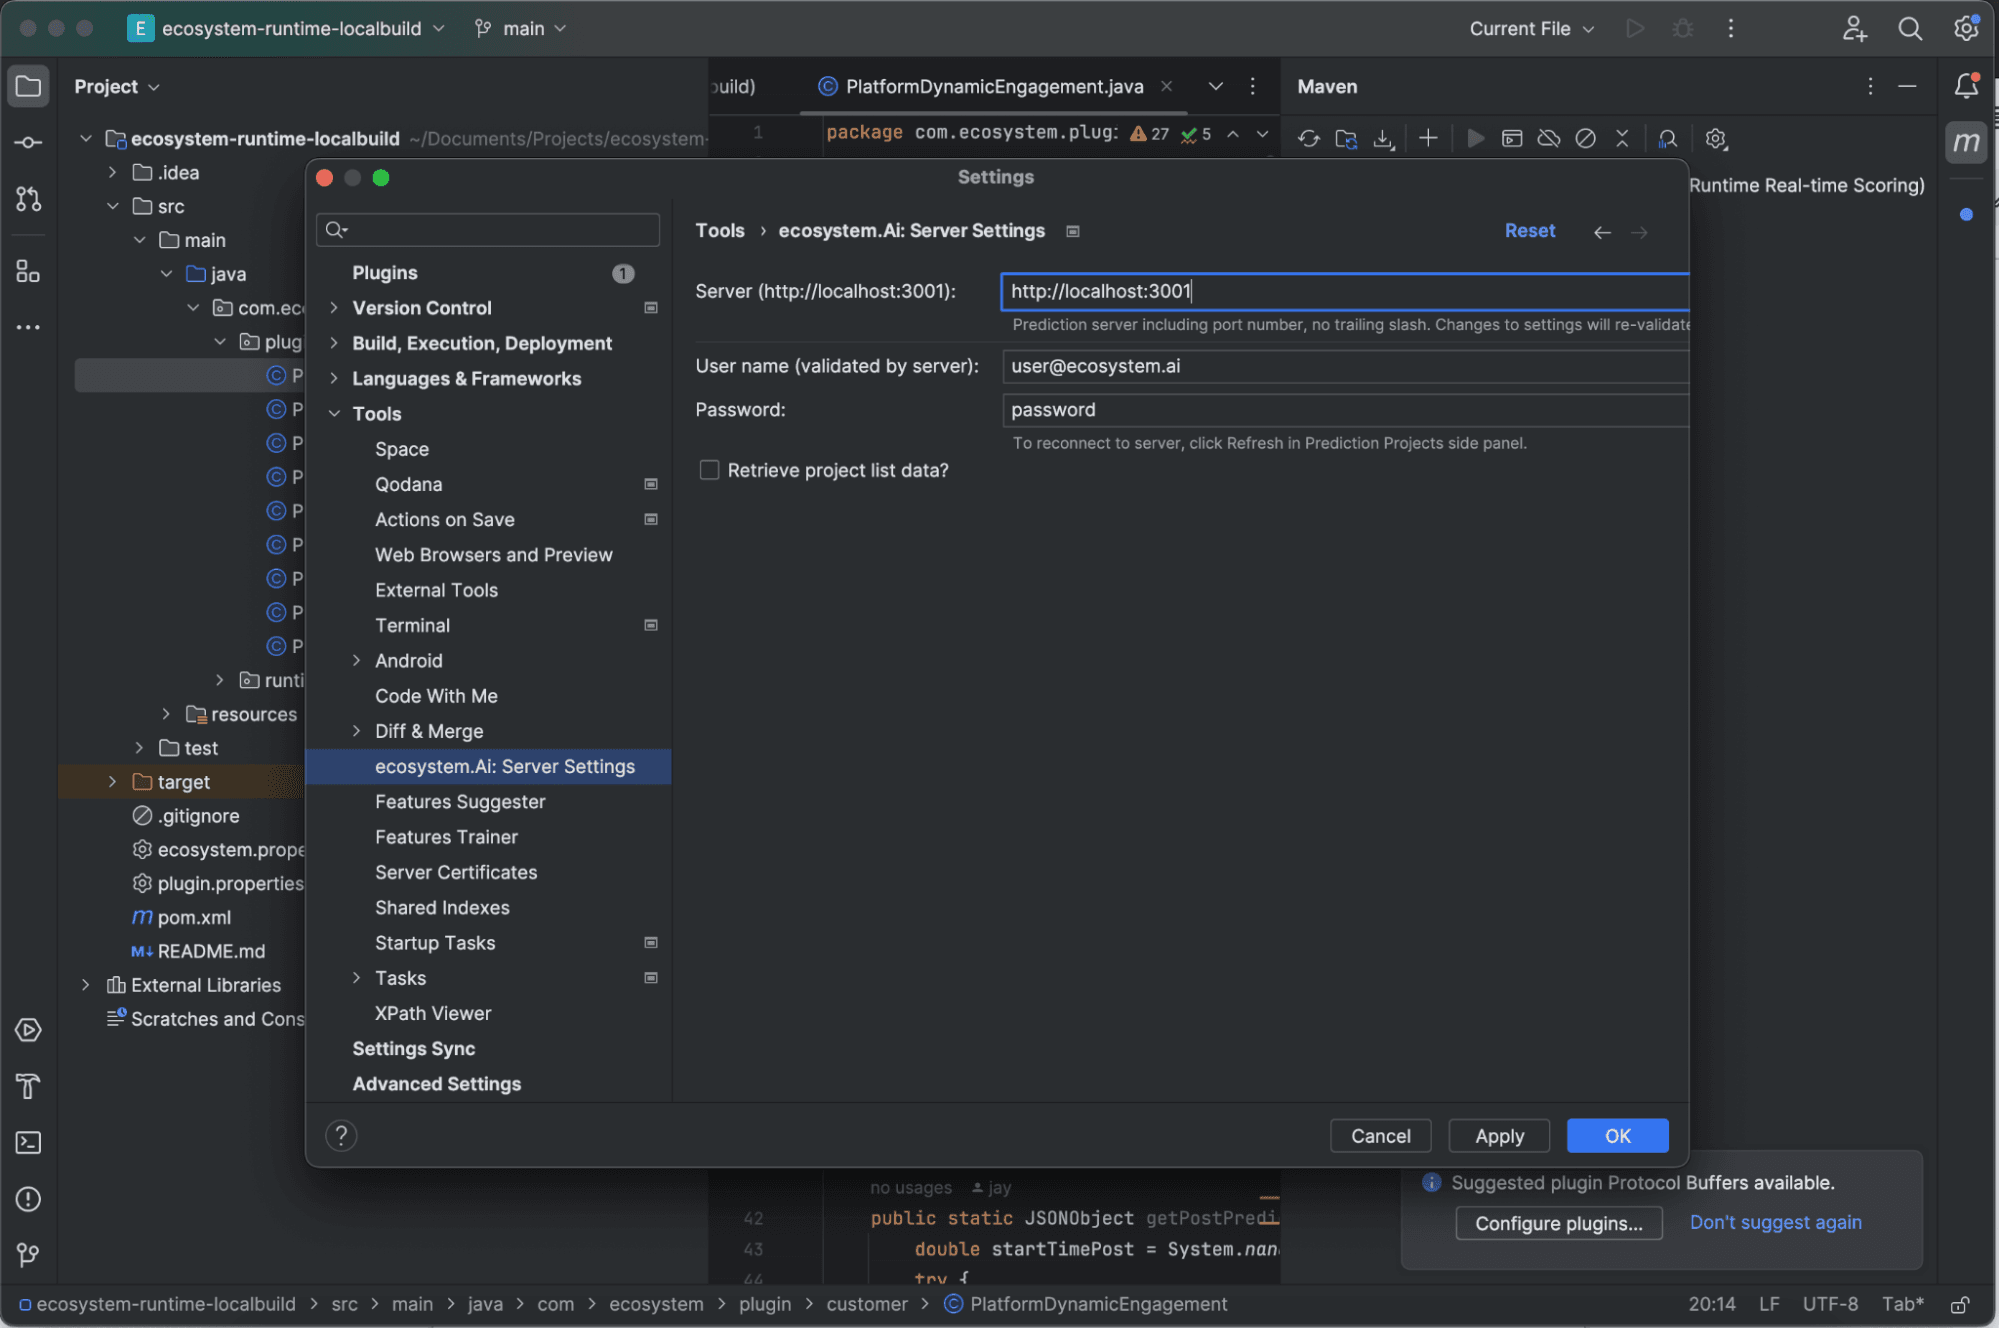Collapse the Tools section in Settings
The image size is (1999, 1329).
[x=335, y=413]
